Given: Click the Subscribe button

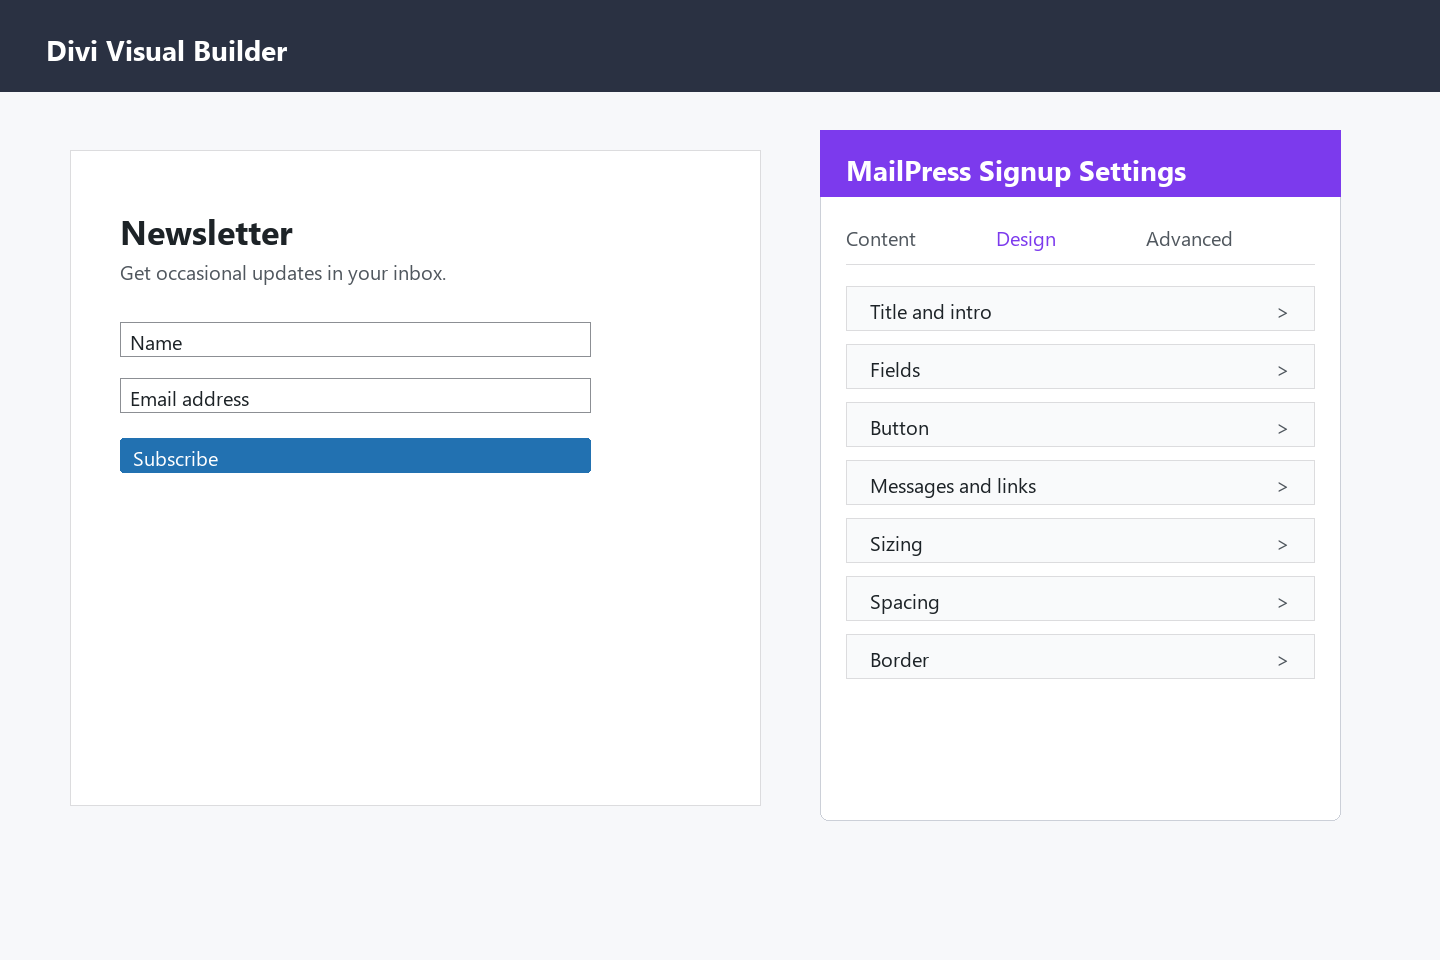Looking at the screenshot, I should point(355,456).
